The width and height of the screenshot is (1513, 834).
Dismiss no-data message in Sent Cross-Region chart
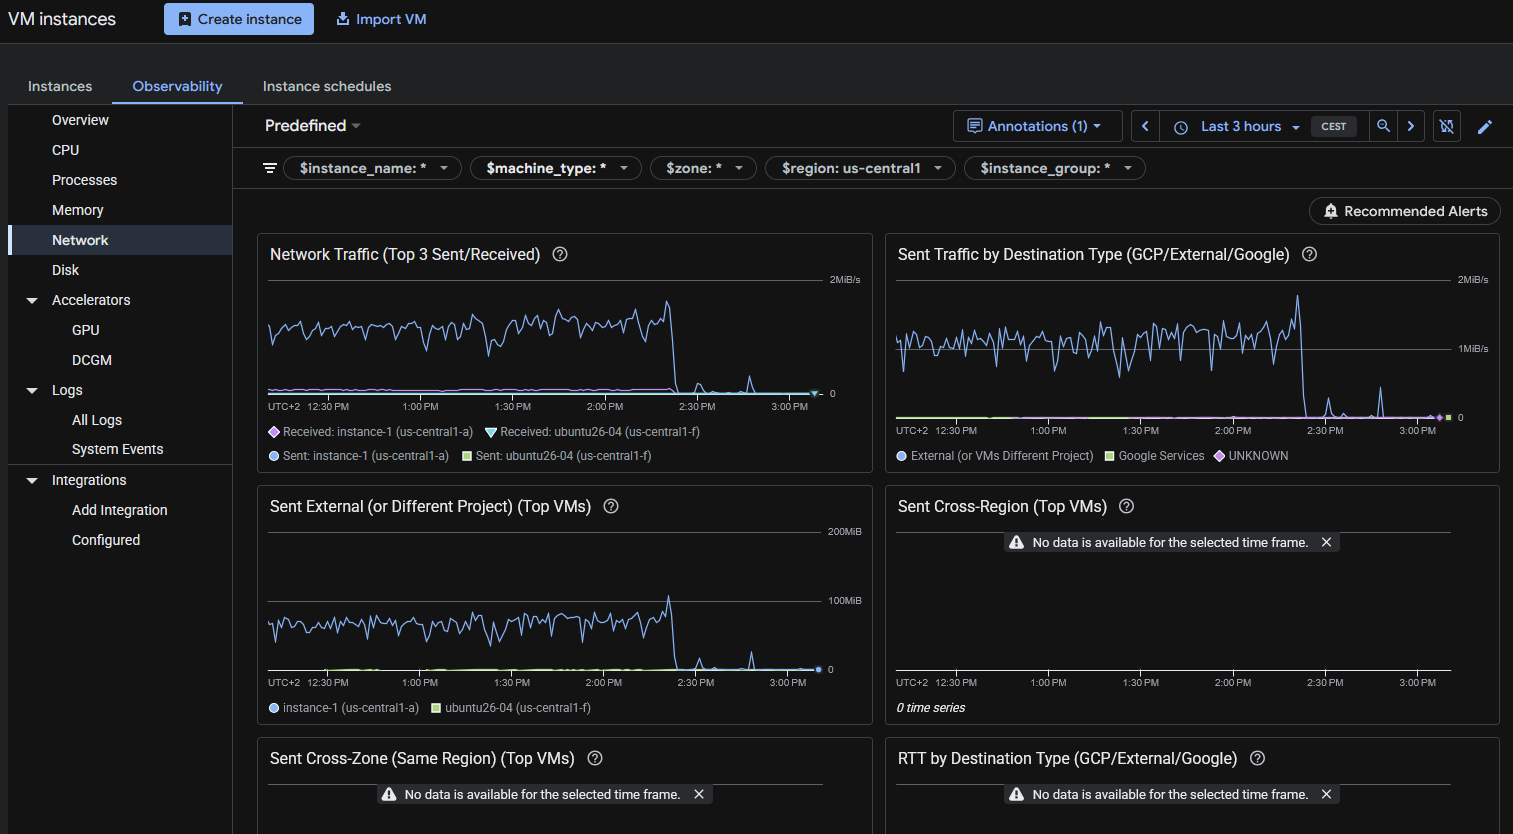click(1326, 542)
